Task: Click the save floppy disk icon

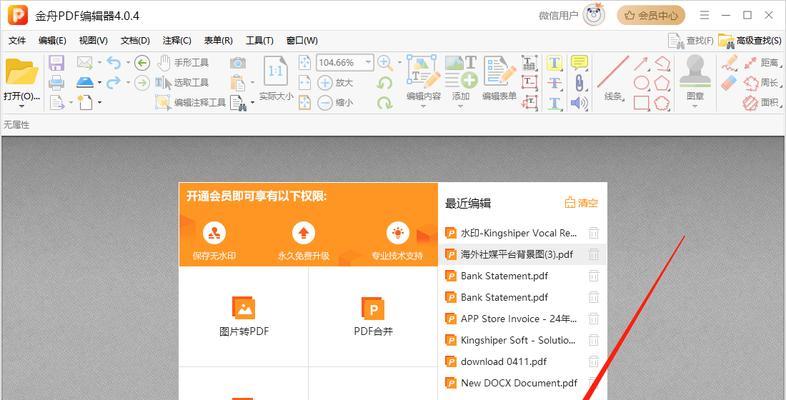Action: [56, 63]
